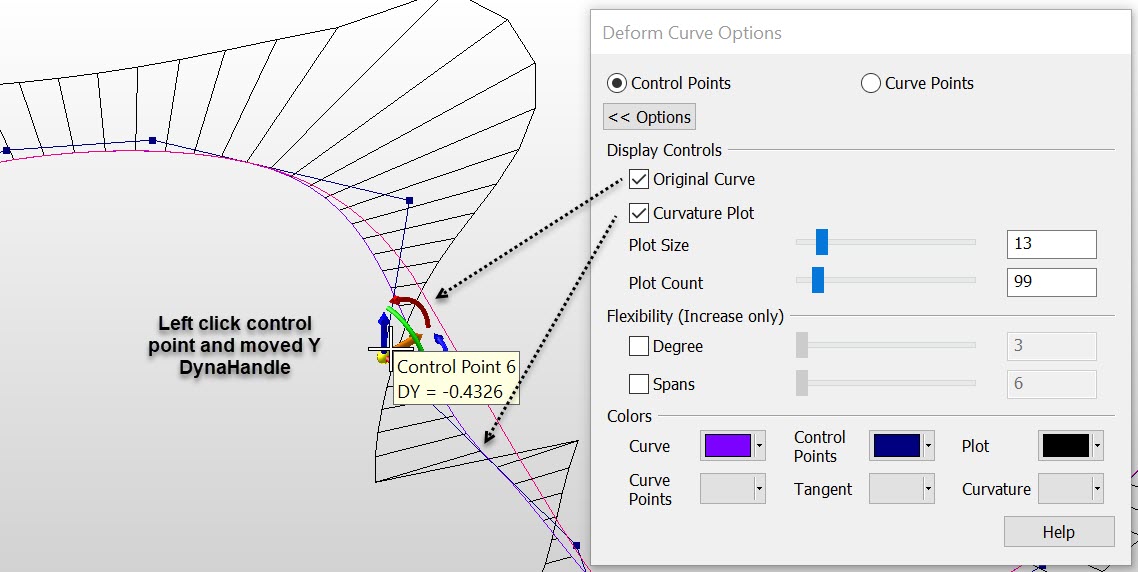Select the Control Points radio button
Screen dimensions: 1138x572
(x=617, y=83)
